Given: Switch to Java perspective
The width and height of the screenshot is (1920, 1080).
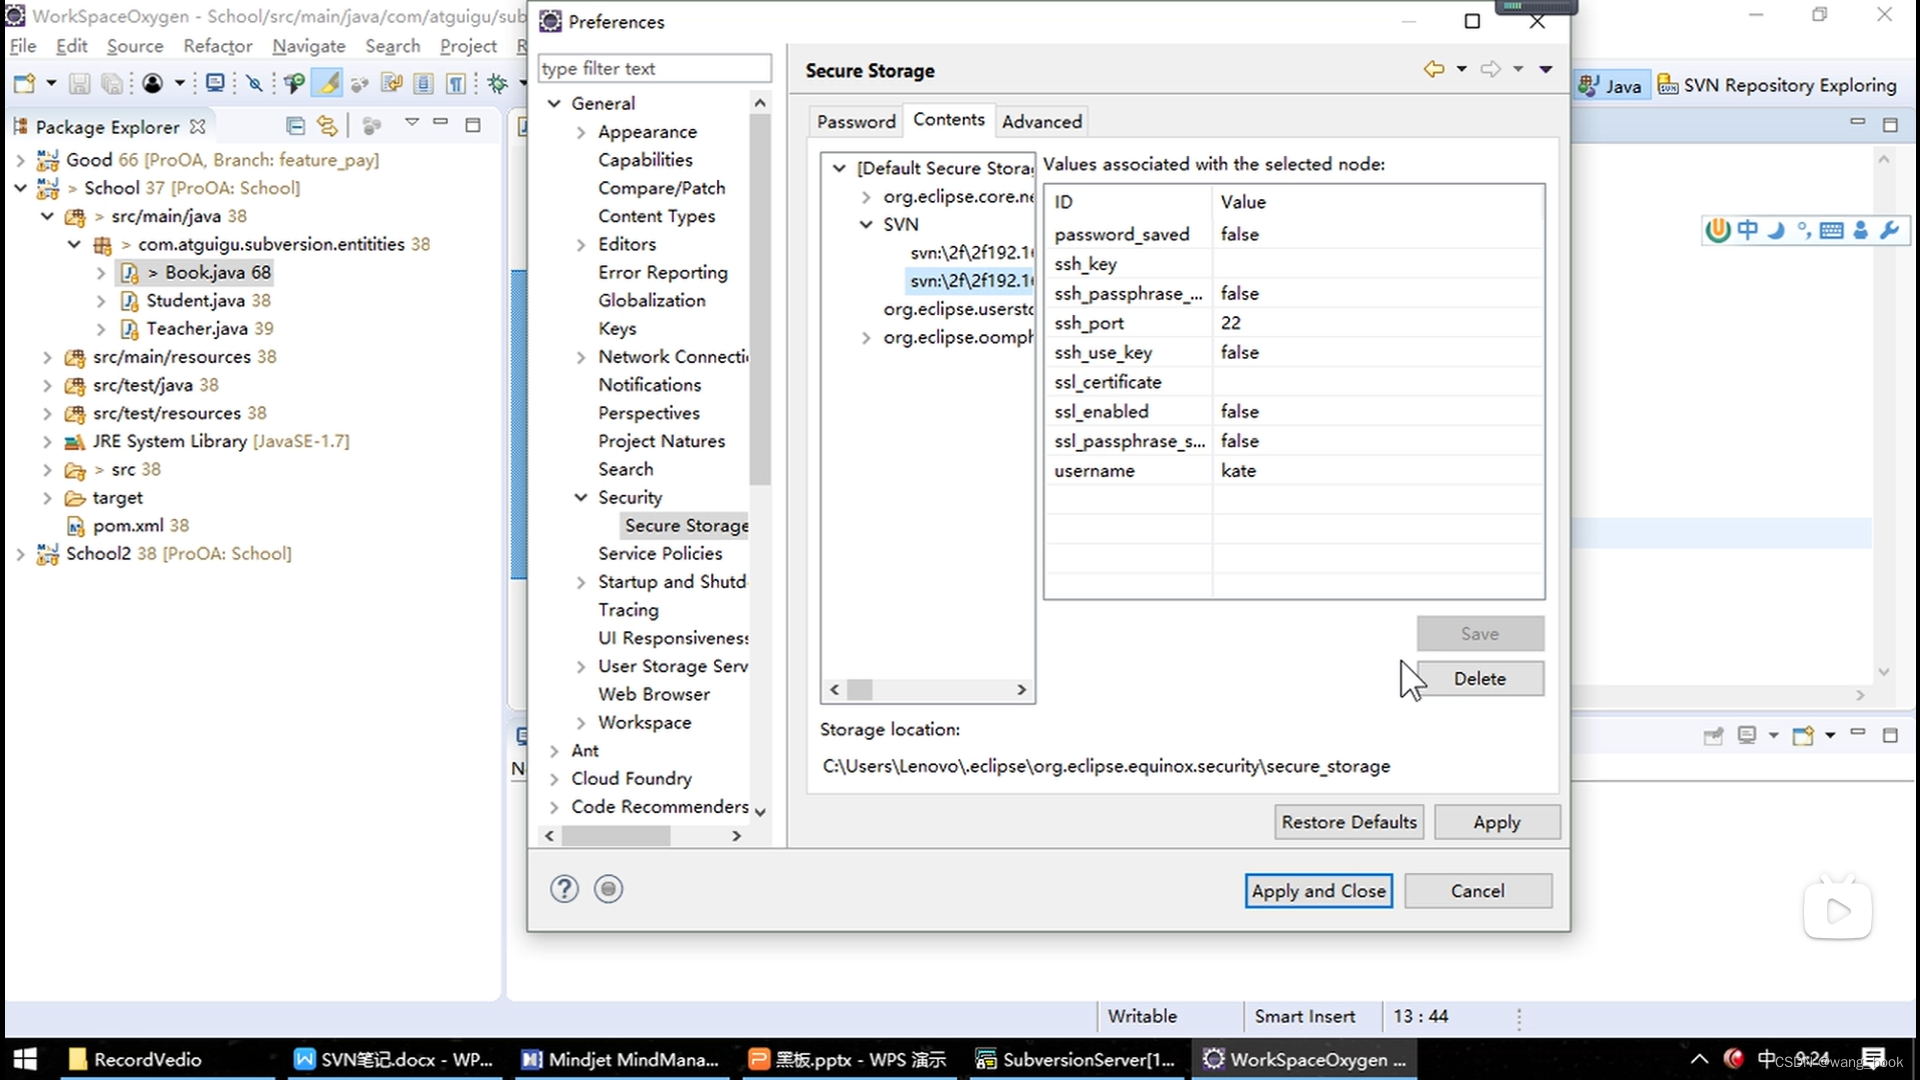Looking at the screenshot, I should (x=1609, y=86).
